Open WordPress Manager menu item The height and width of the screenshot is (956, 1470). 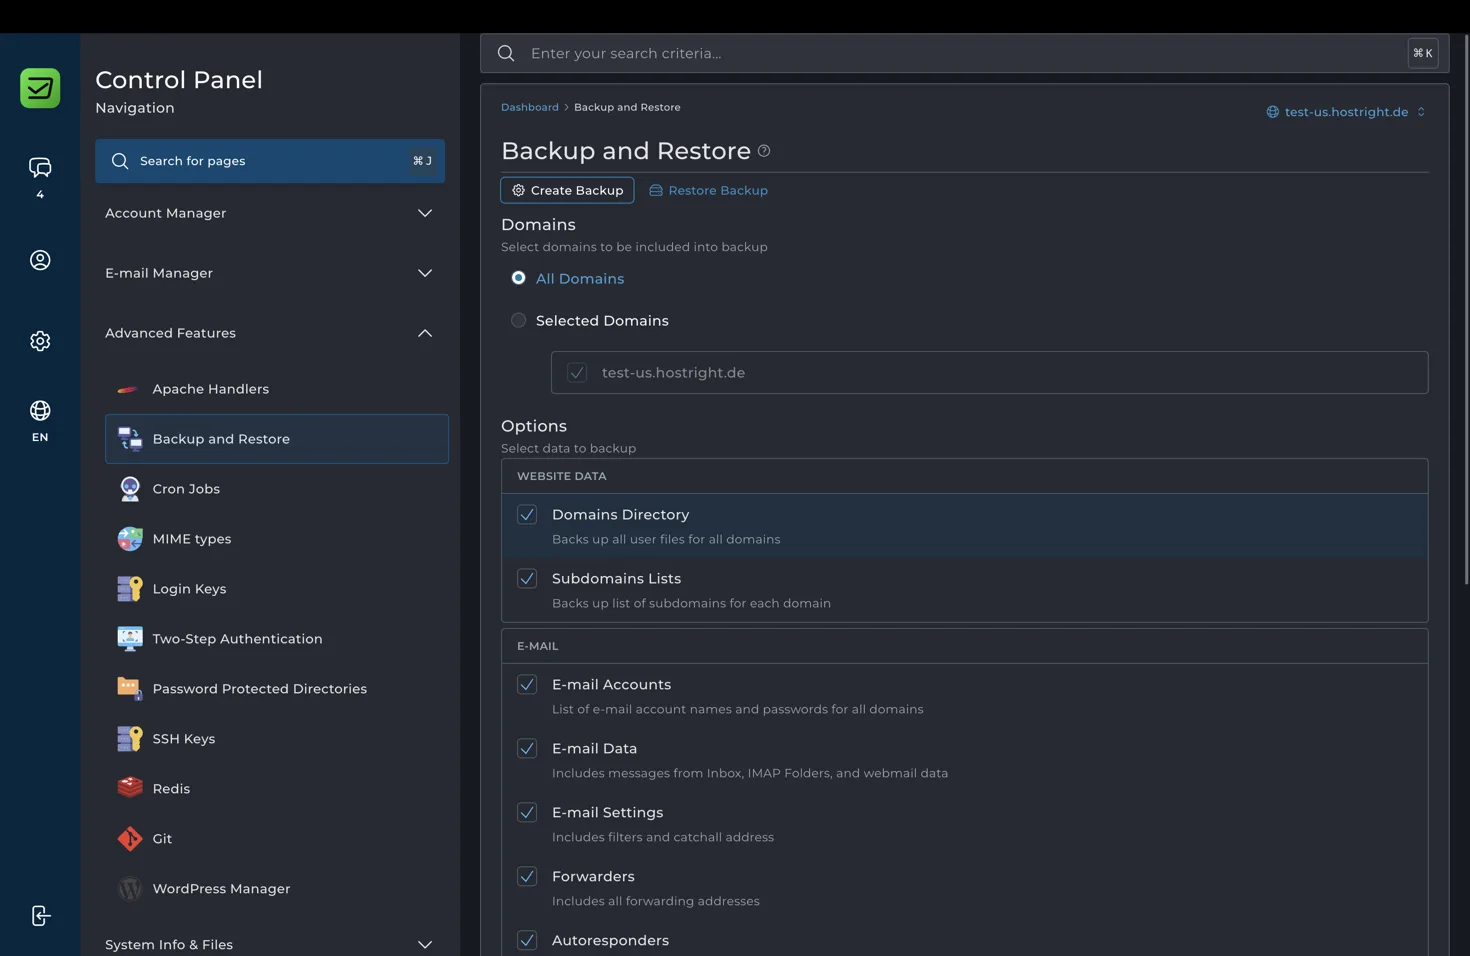tap(277, 889)
